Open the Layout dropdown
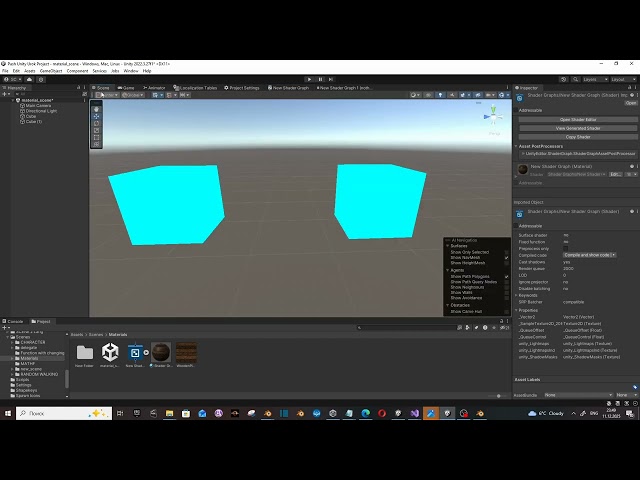The height and width of the screenshot is (480, 640). pyautogui.click(x=623, y=79)
